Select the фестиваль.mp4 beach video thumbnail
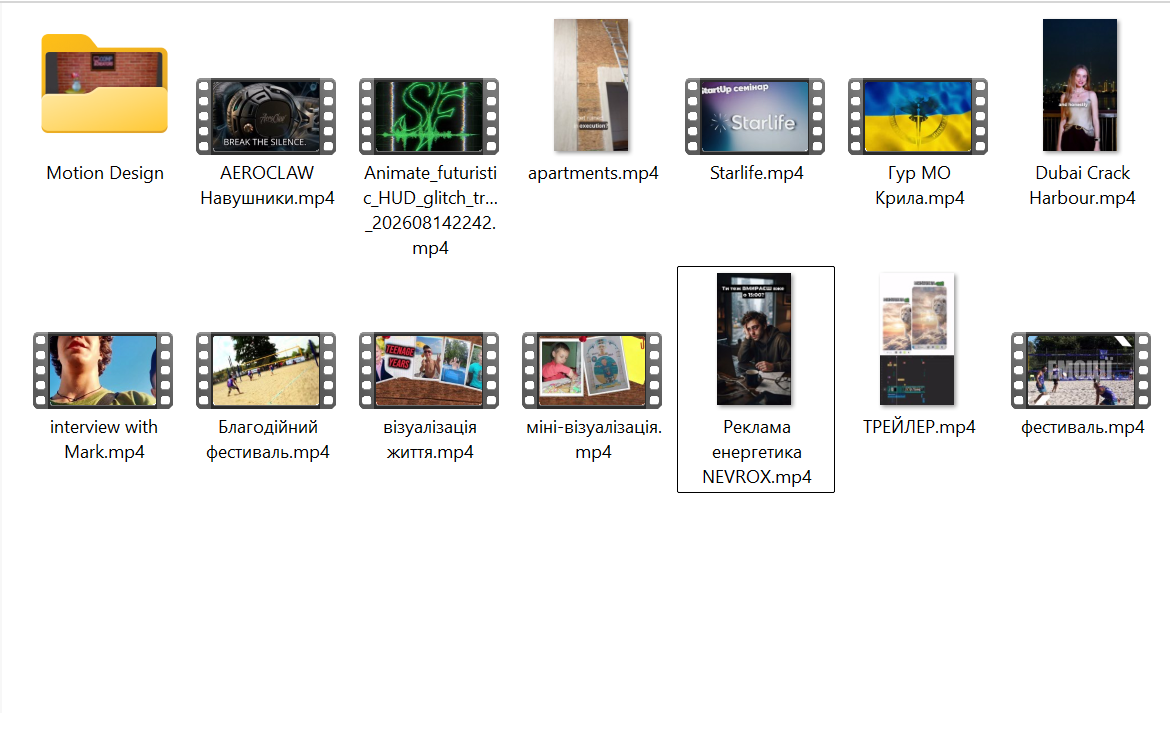 pyautogui.click(x=1081, y=370)
